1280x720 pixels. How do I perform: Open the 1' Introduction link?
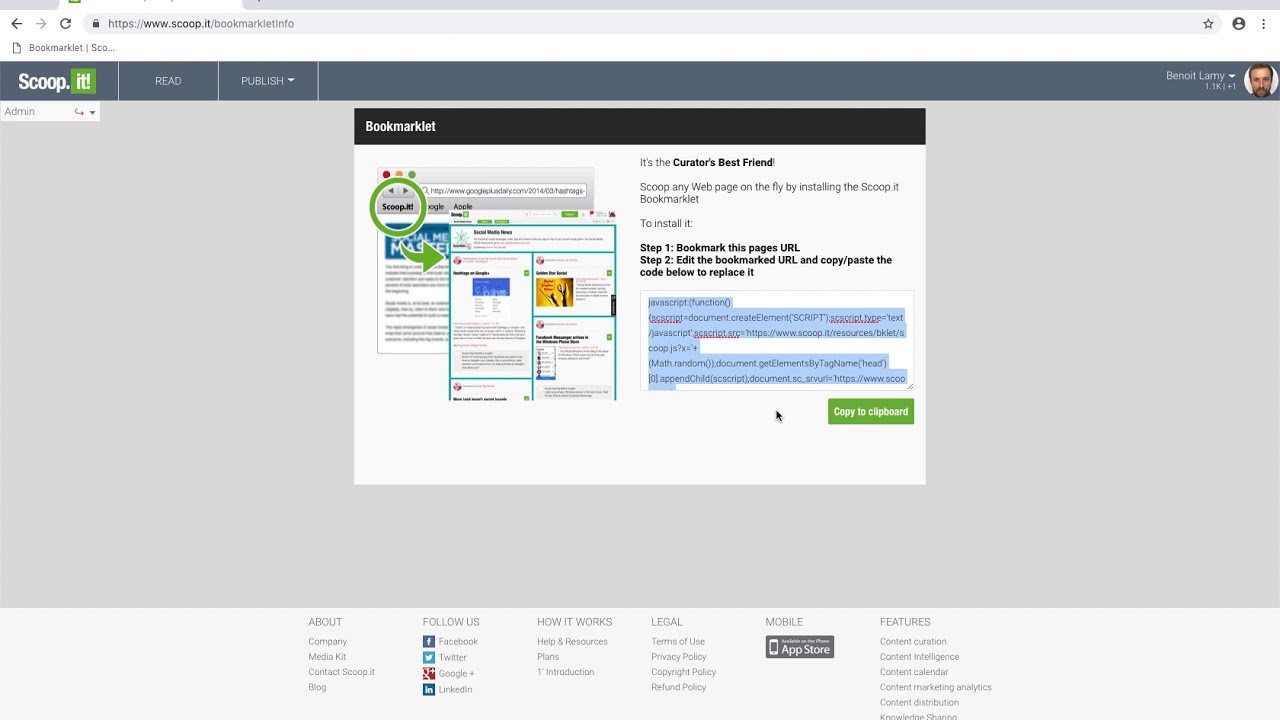pos(565,672)
